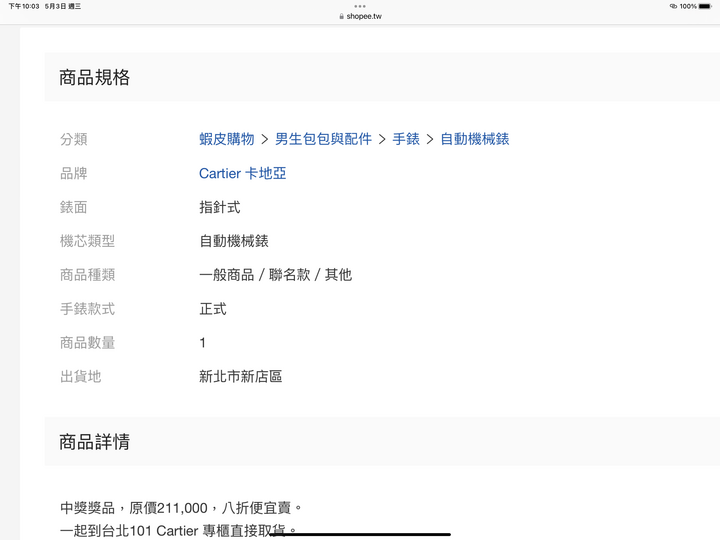This screenshot has width=720, height=540.
Task: Tap the focus link icon near 100%
Action: point(673,6)
